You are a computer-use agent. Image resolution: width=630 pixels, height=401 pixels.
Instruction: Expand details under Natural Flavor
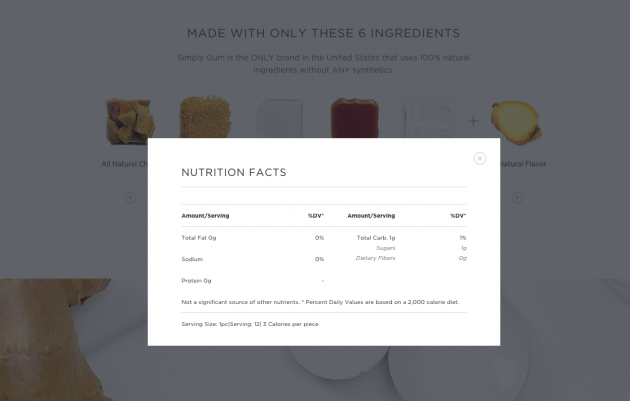[517, 198]
